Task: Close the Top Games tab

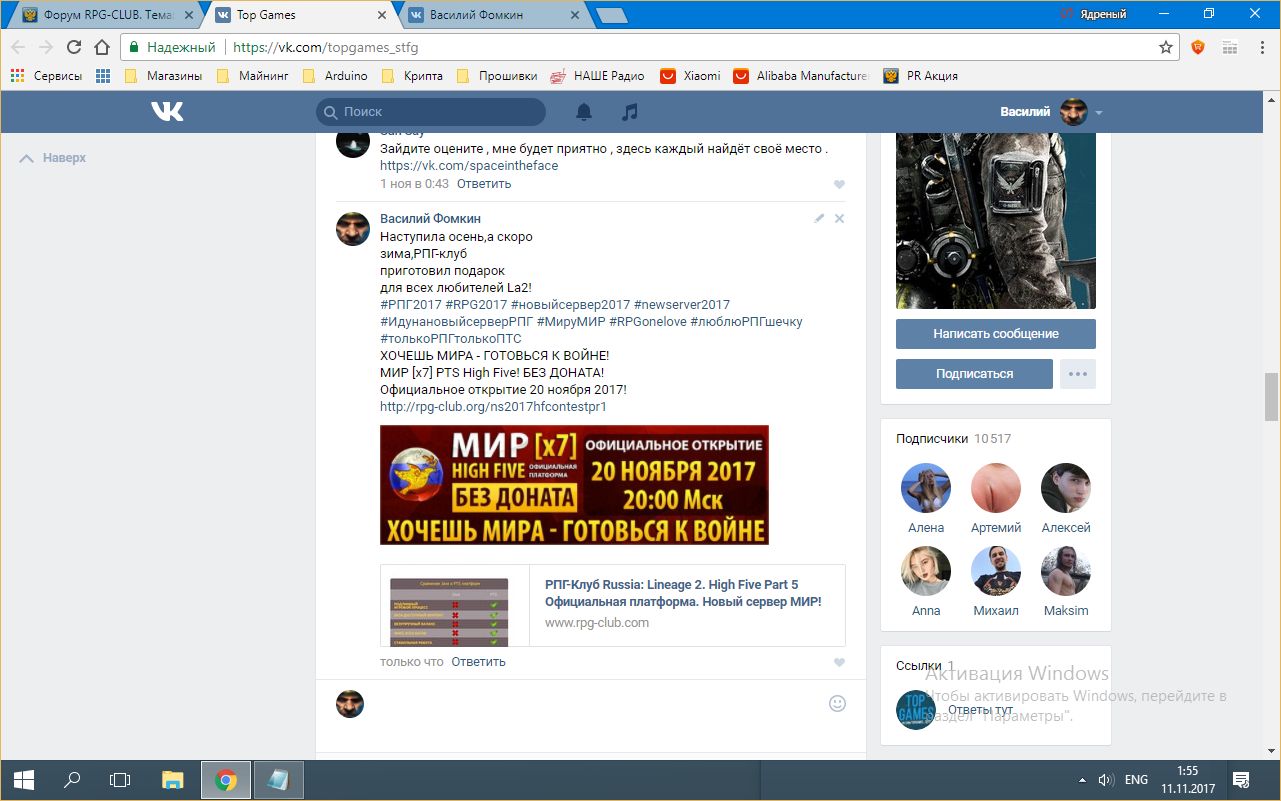Action: 382,15
